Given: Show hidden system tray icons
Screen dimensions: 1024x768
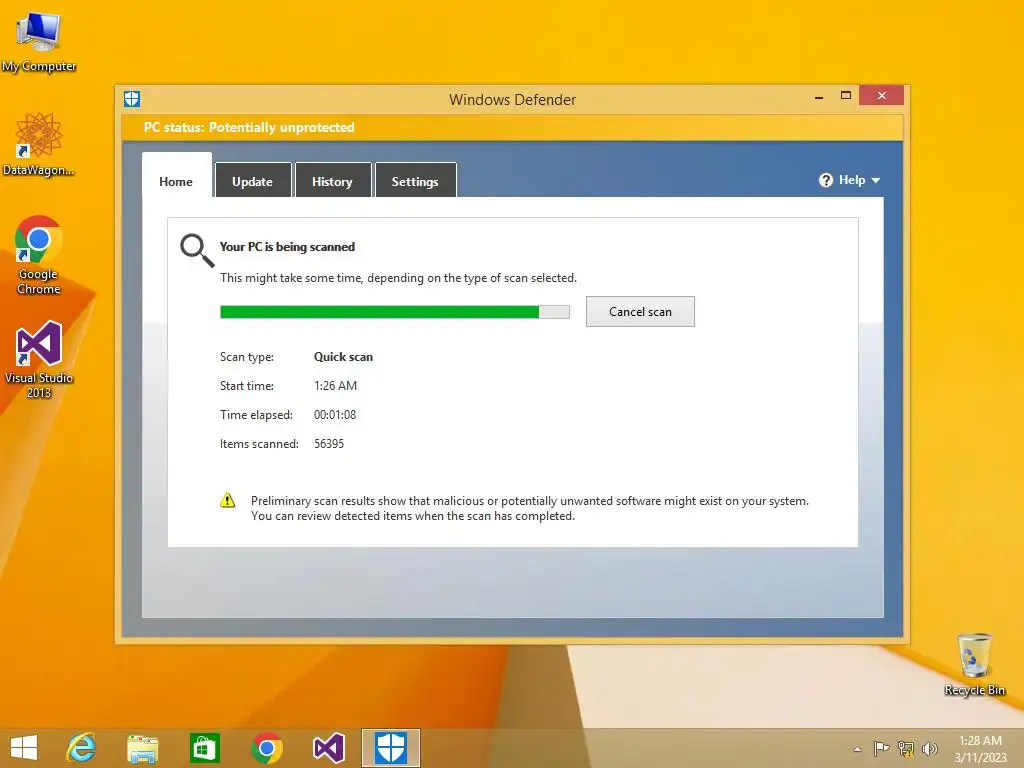Looking at the screenshot, I should tap(857, 749).
